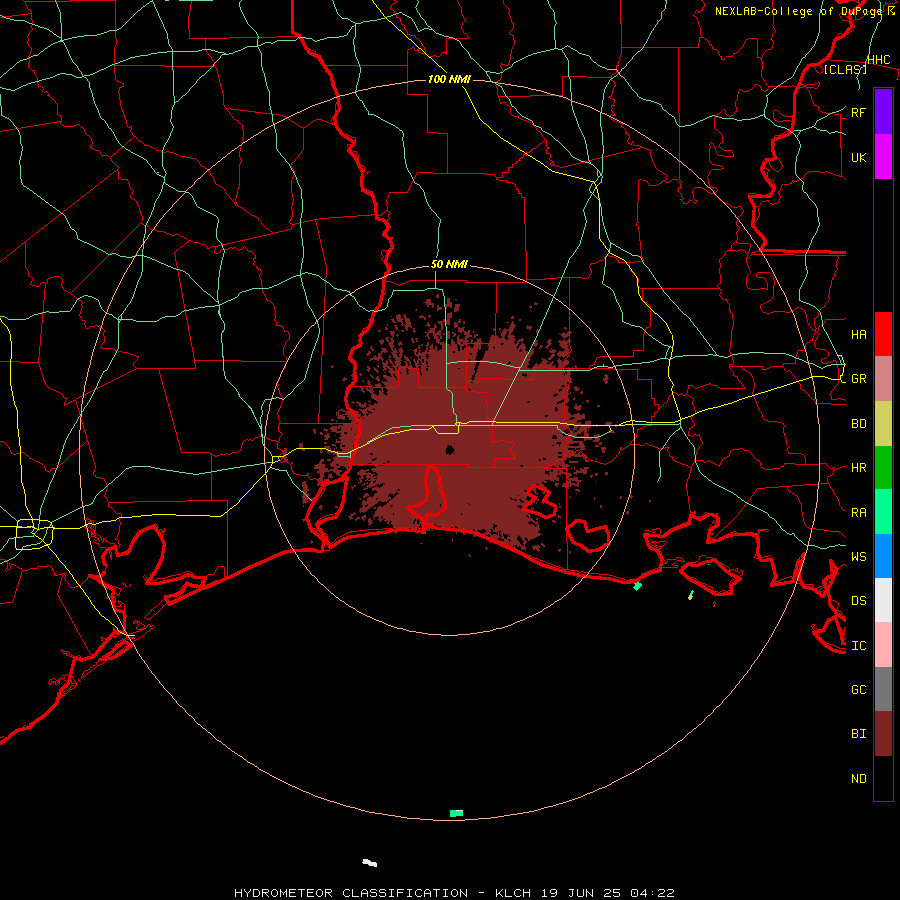
Task: Select the IC pink legend swatch
Action: pos(883,645)
